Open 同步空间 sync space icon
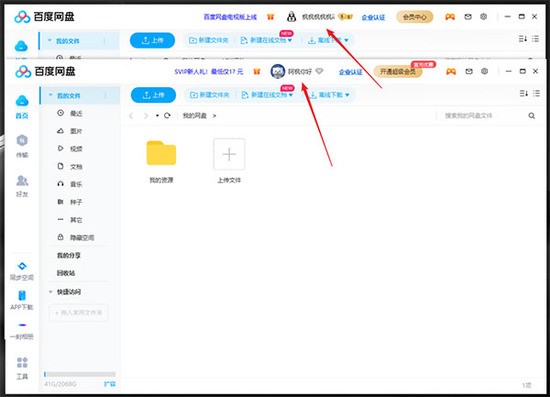Viewport: 550px width, 397px height. pos(22,266)
